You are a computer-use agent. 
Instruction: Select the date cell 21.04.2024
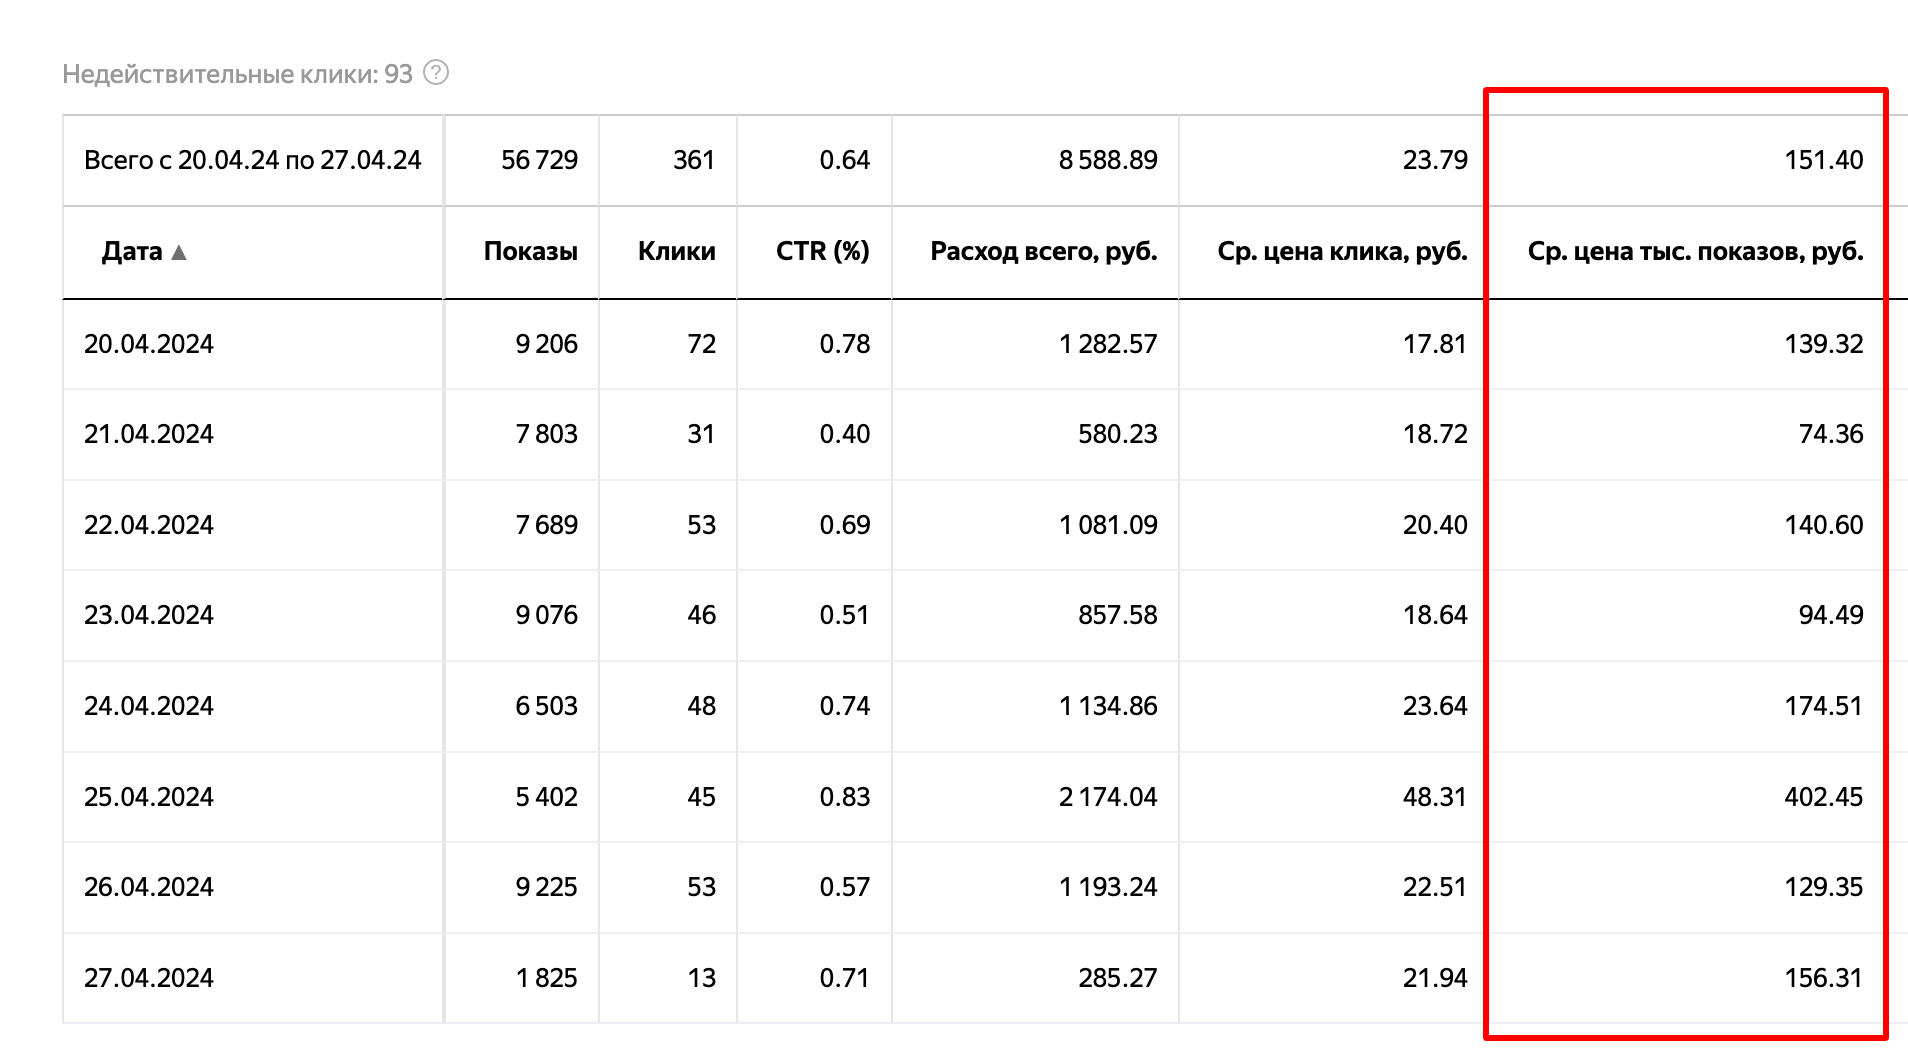pyautogui.click(x=148, y=434)
